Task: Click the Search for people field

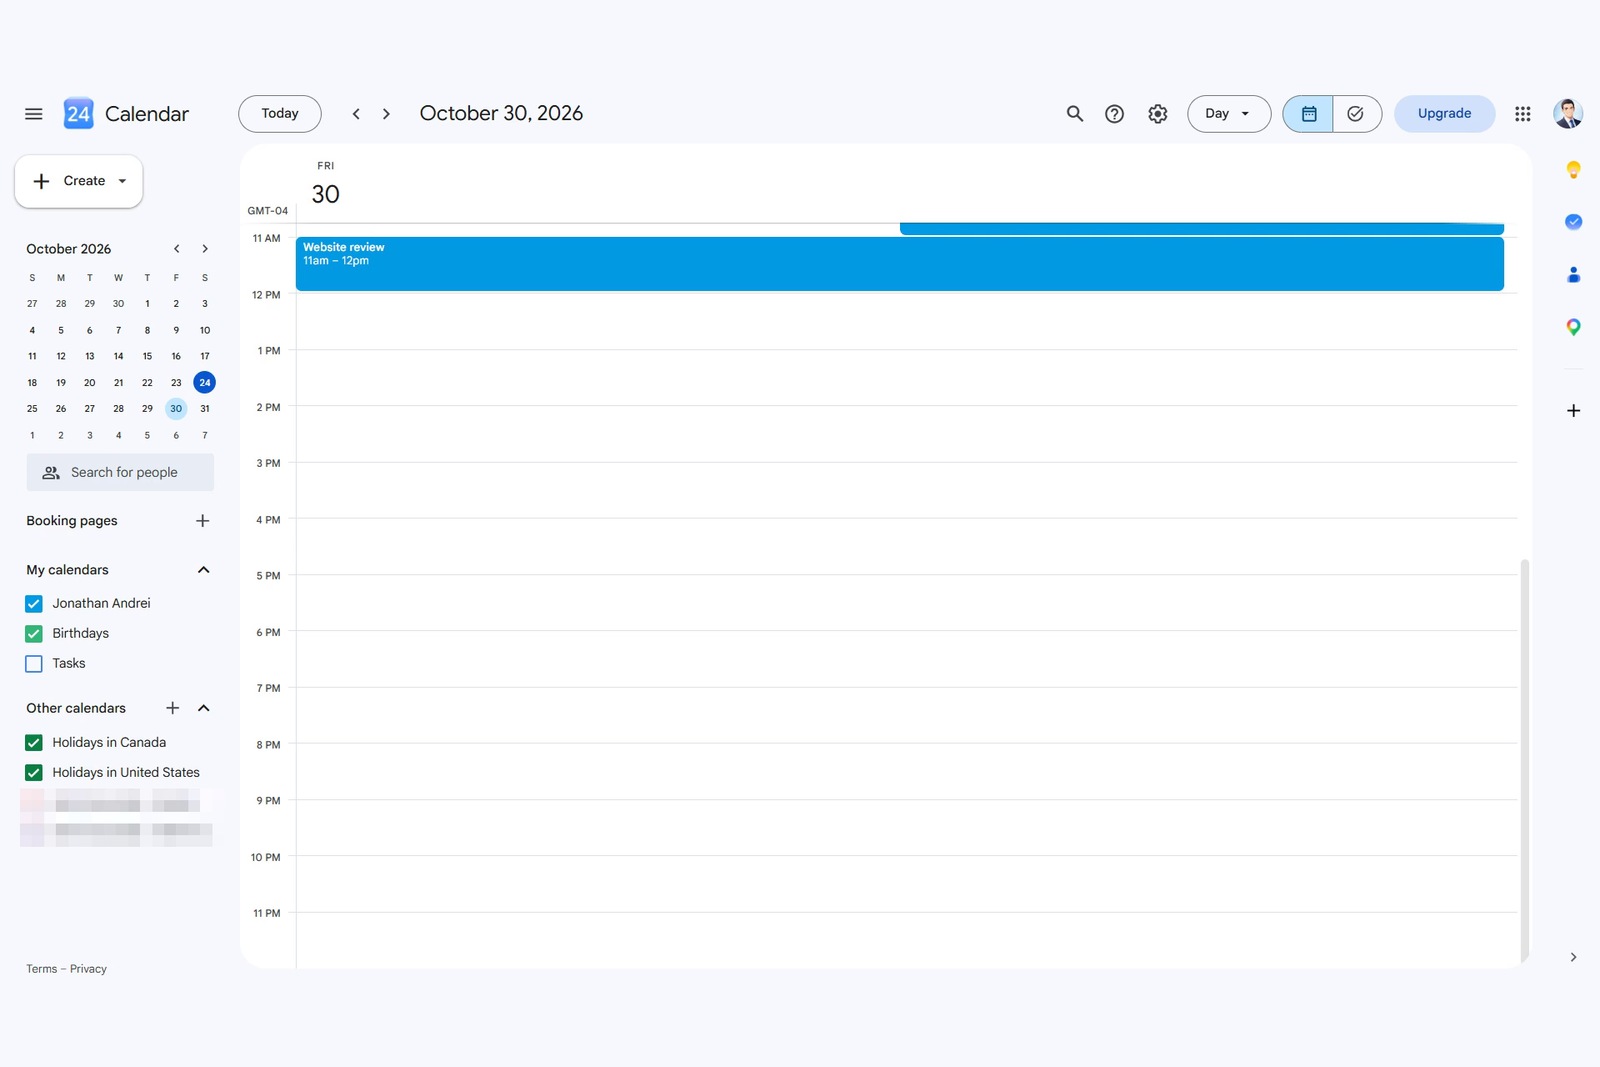Action: tap(120, 473)
